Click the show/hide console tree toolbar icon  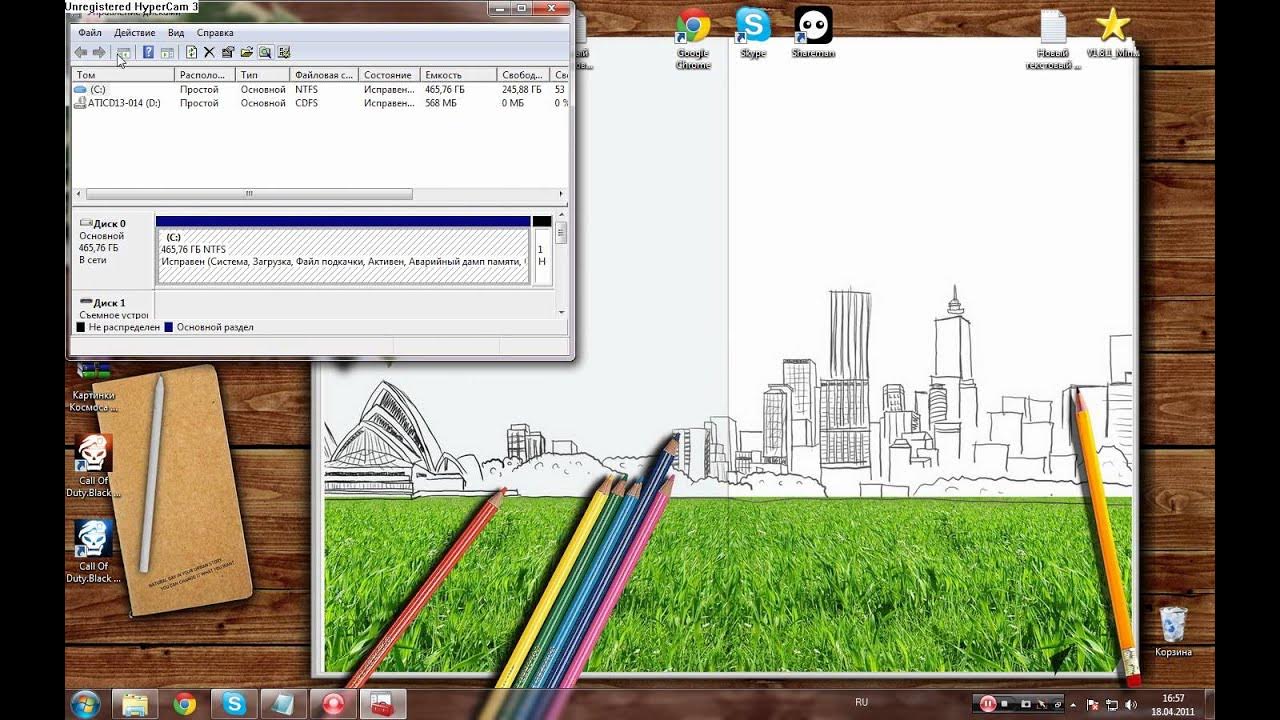[123, 52]
